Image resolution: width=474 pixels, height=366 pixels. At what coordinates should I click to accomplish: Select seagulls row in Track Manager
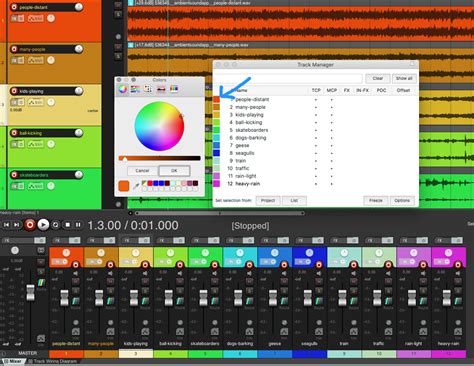click(316, 153)
